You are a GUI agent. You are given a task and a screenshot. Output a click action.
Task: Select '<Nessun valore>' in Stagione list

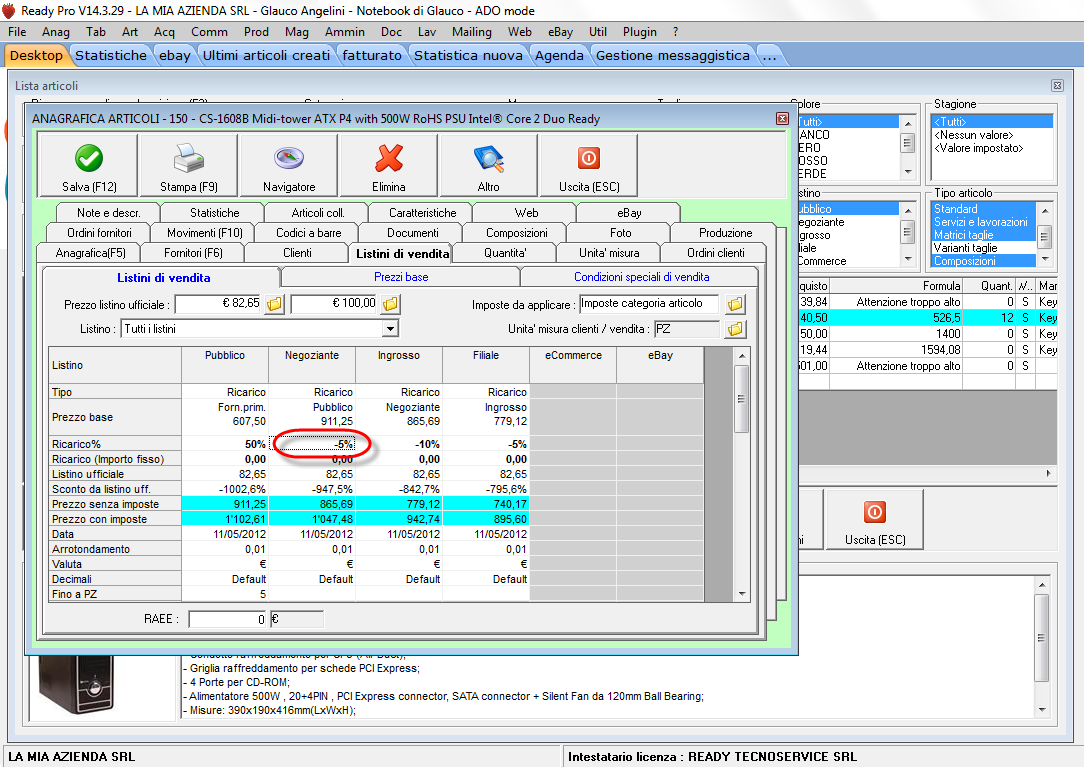pos(972,135)
